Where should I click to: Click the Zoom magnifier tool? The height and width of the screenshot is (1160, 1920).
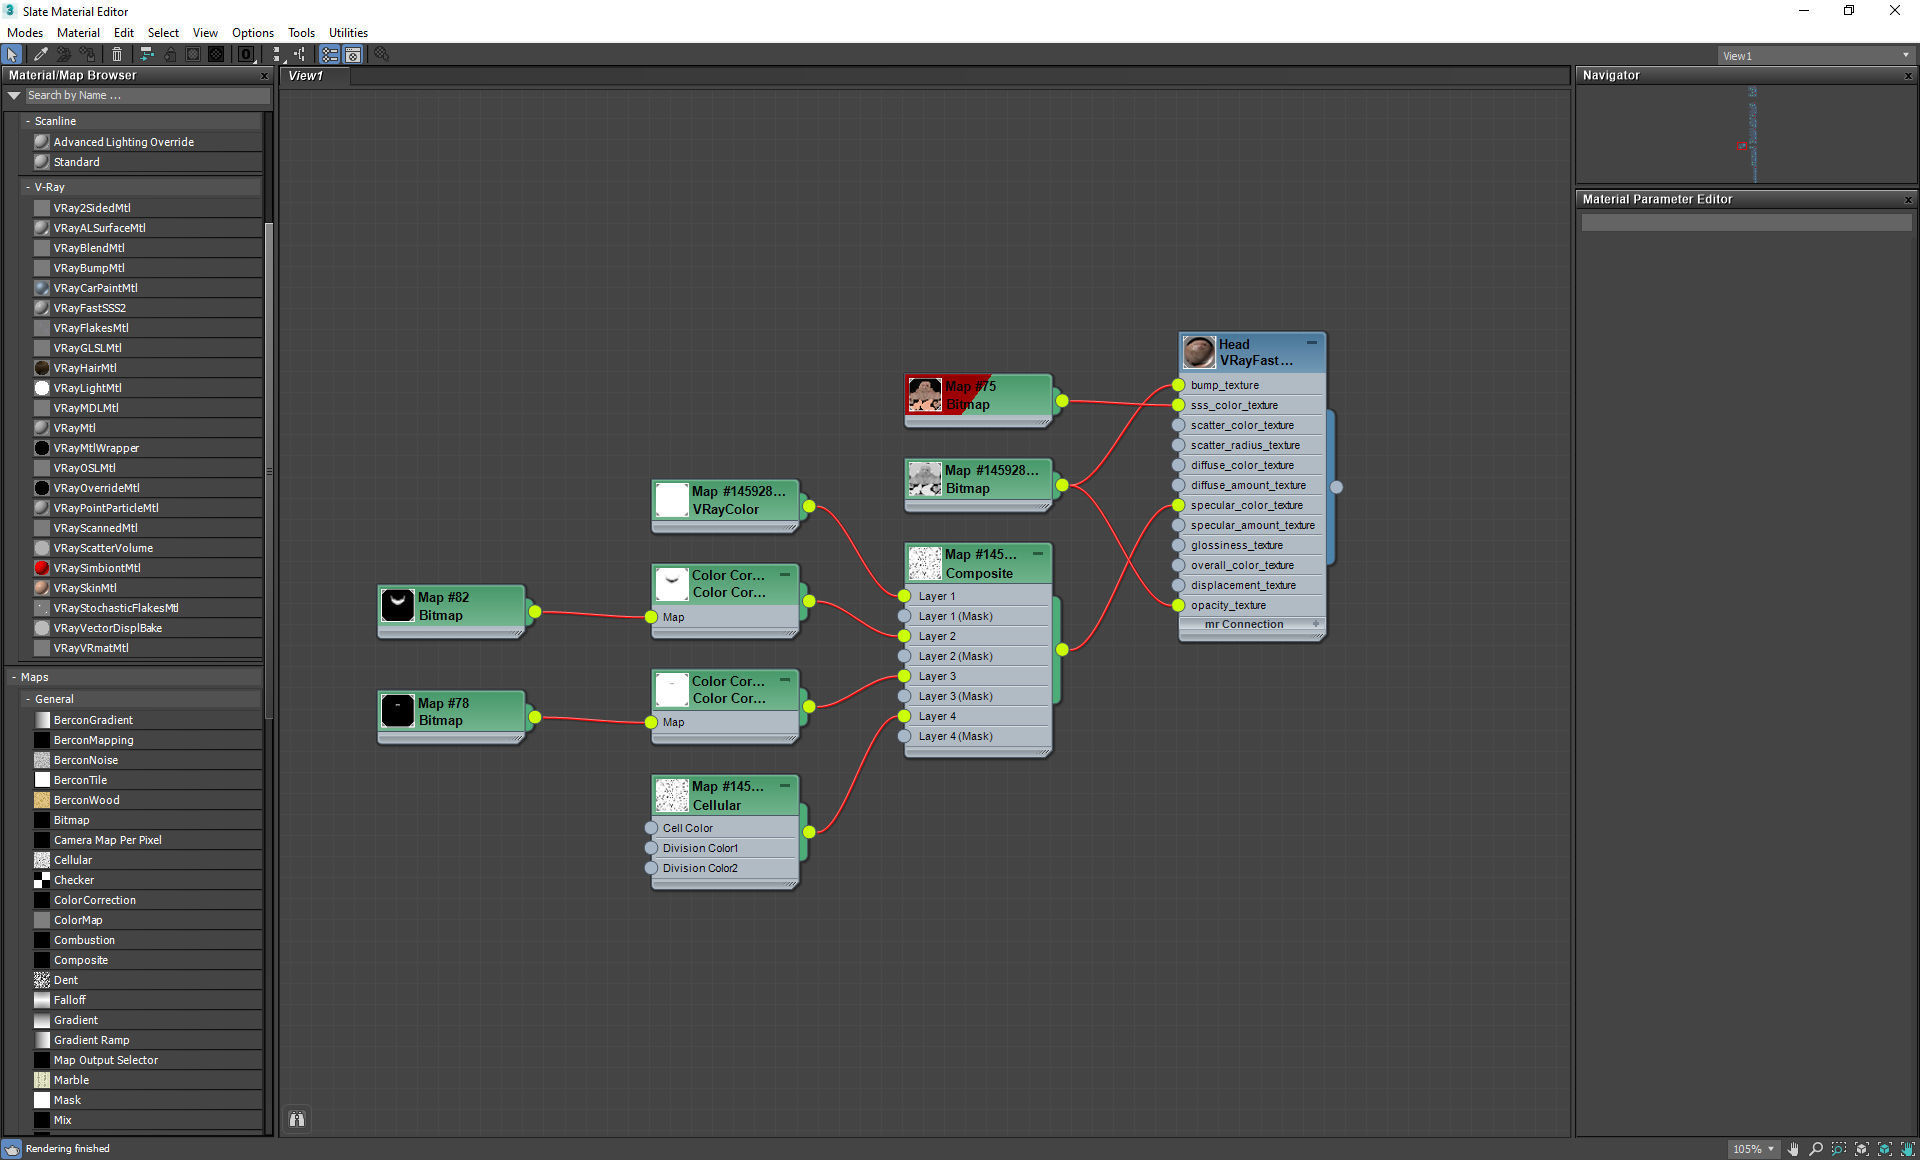(1816, 1149)
